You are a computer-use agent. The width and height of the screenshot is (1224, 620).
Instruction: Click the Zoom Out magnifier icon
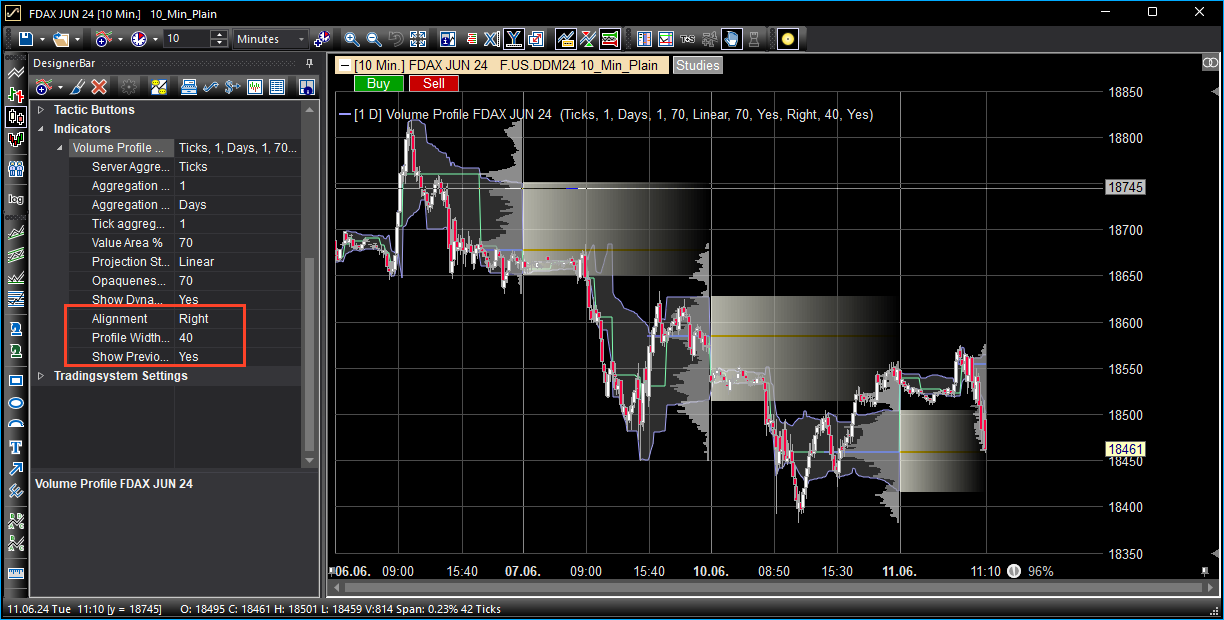374,39
